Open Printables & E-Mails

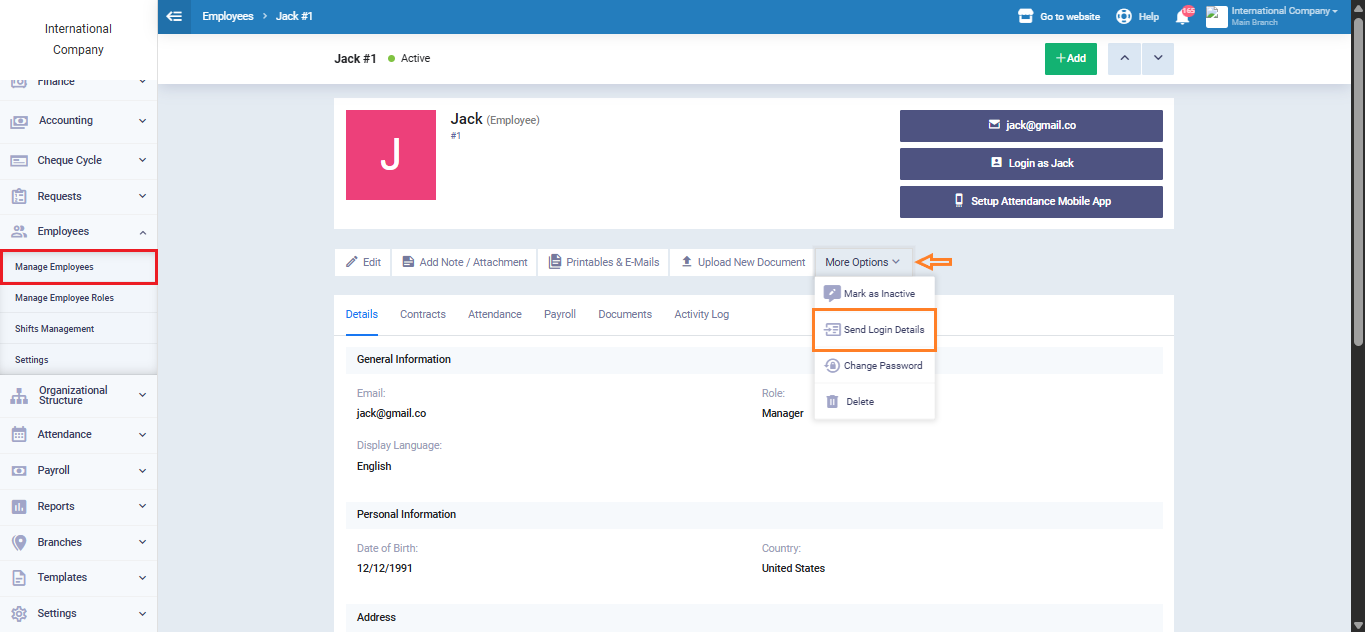click(604, 262)
